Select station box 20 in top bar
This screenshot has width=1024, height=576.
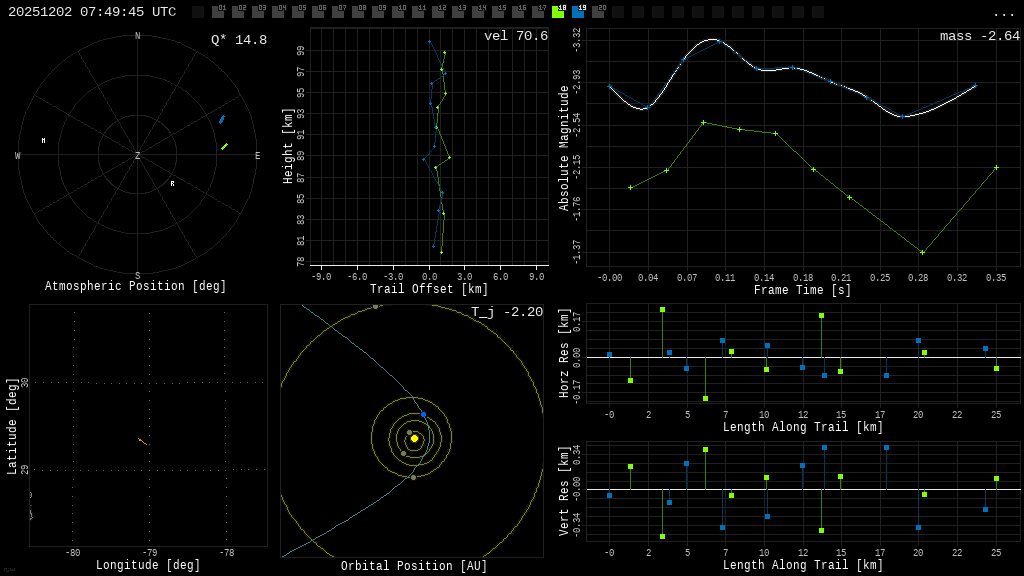click(x=598, y=12)
